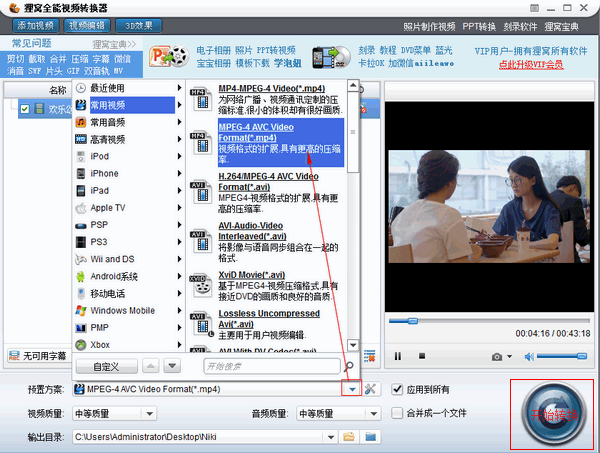The image size is (600, 453).
Task: Enable the 合并成一个文件 checkbox
Action: click(397, 413)
